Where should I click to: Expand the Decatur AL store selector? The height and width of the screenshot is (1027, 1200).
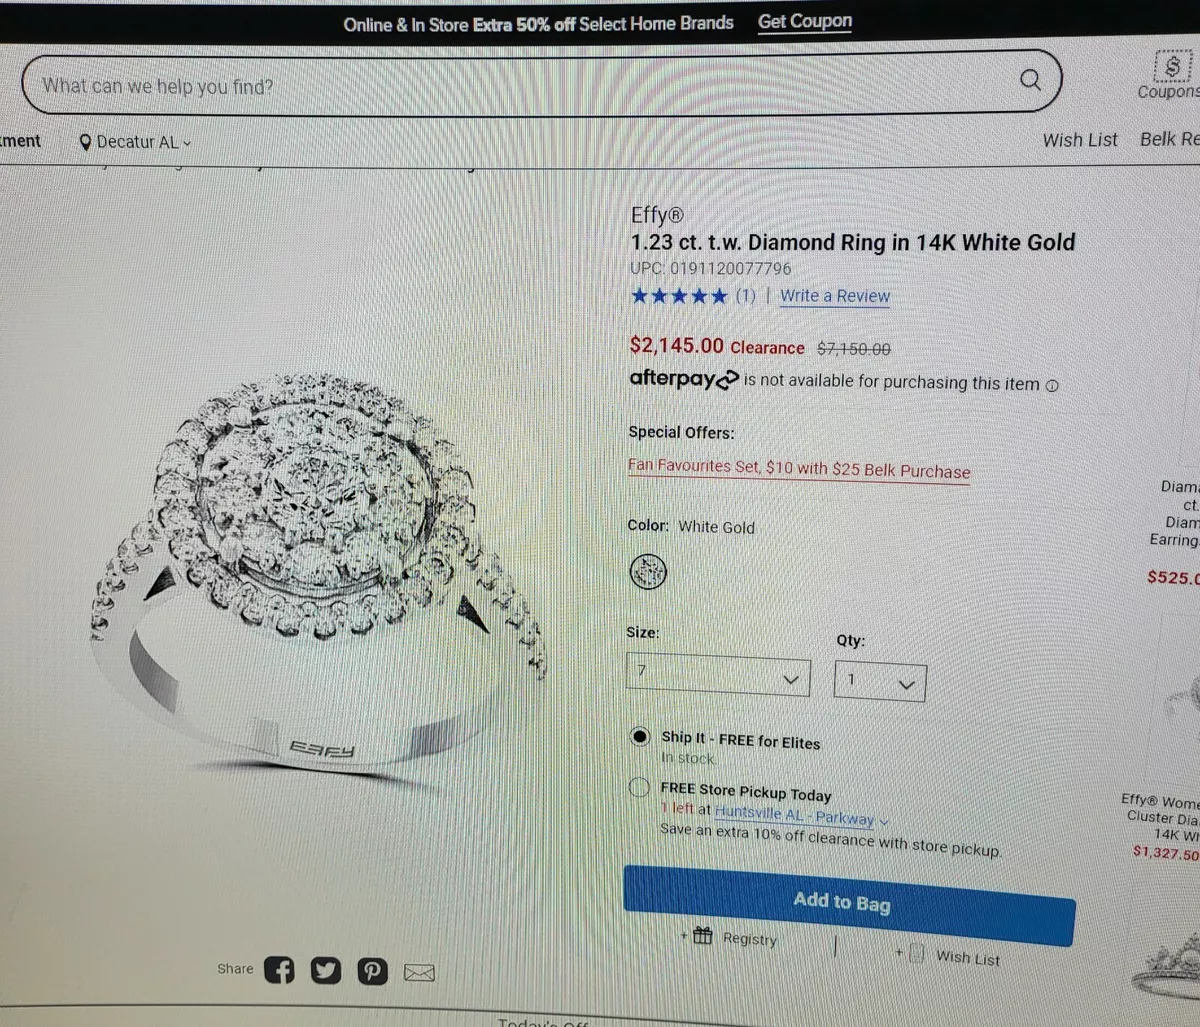point(135,142)
